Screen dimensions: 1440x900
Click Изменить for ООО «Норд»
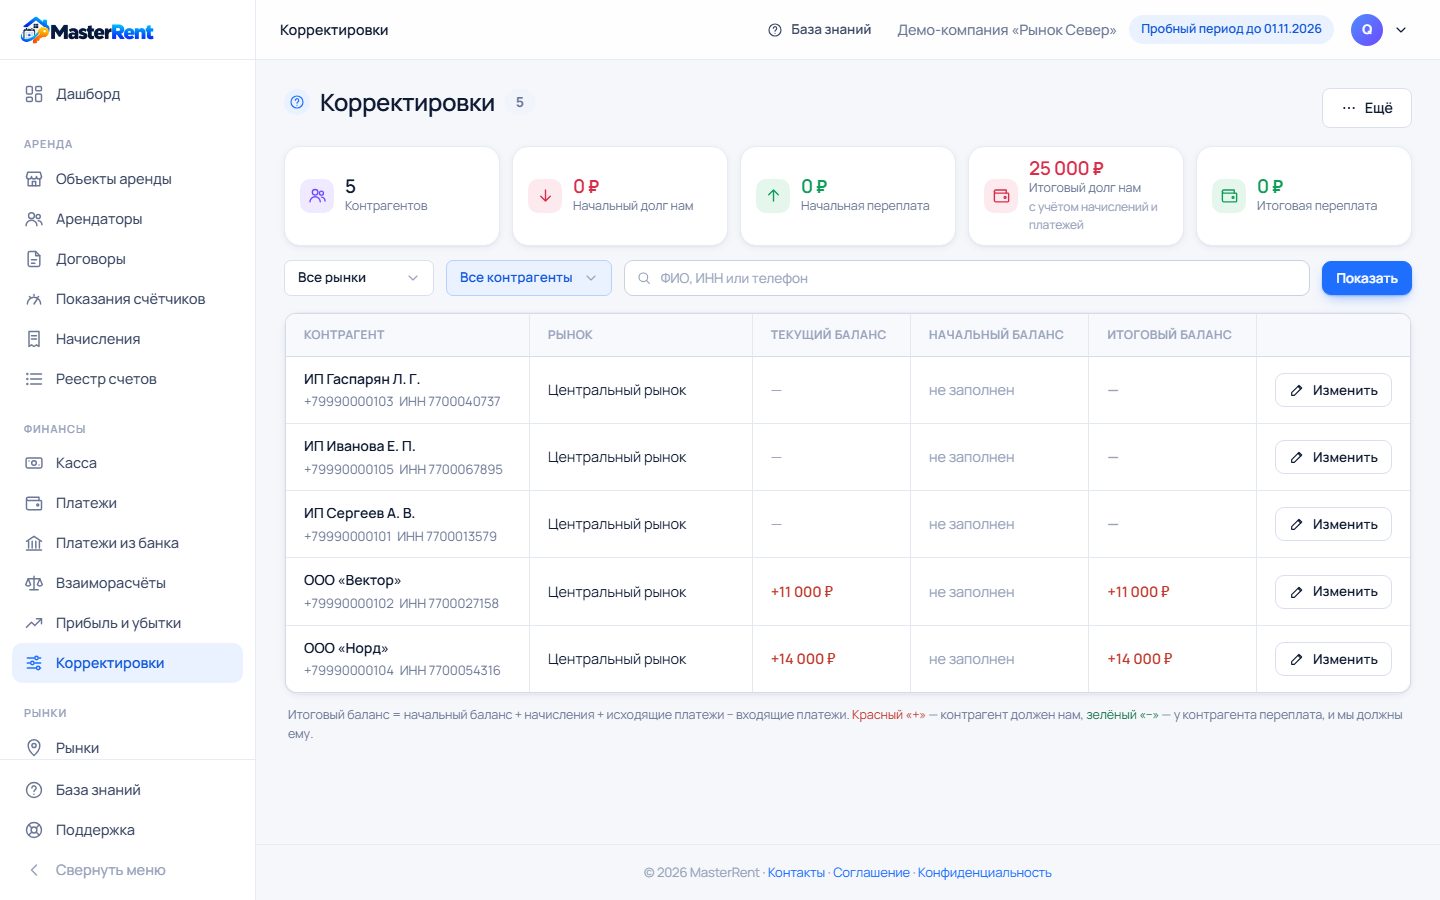1333,659
